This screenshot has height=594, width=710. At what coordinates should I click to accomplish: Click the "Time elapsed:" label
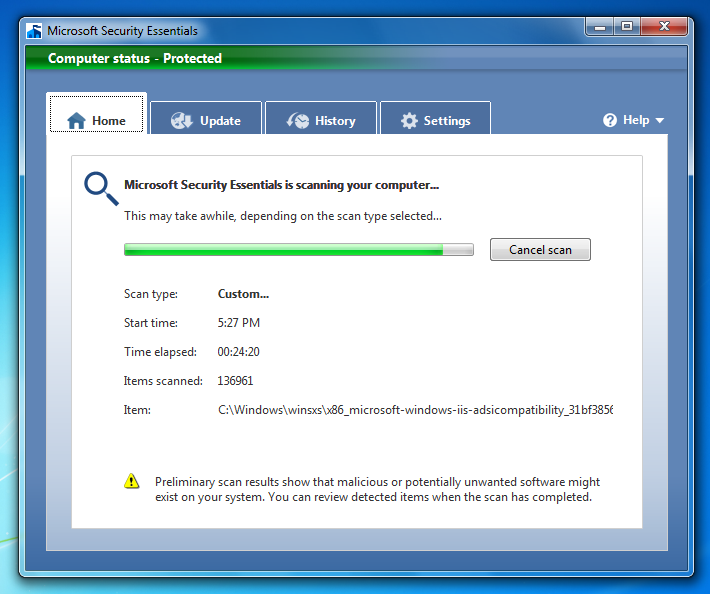(x=160, y=352)
